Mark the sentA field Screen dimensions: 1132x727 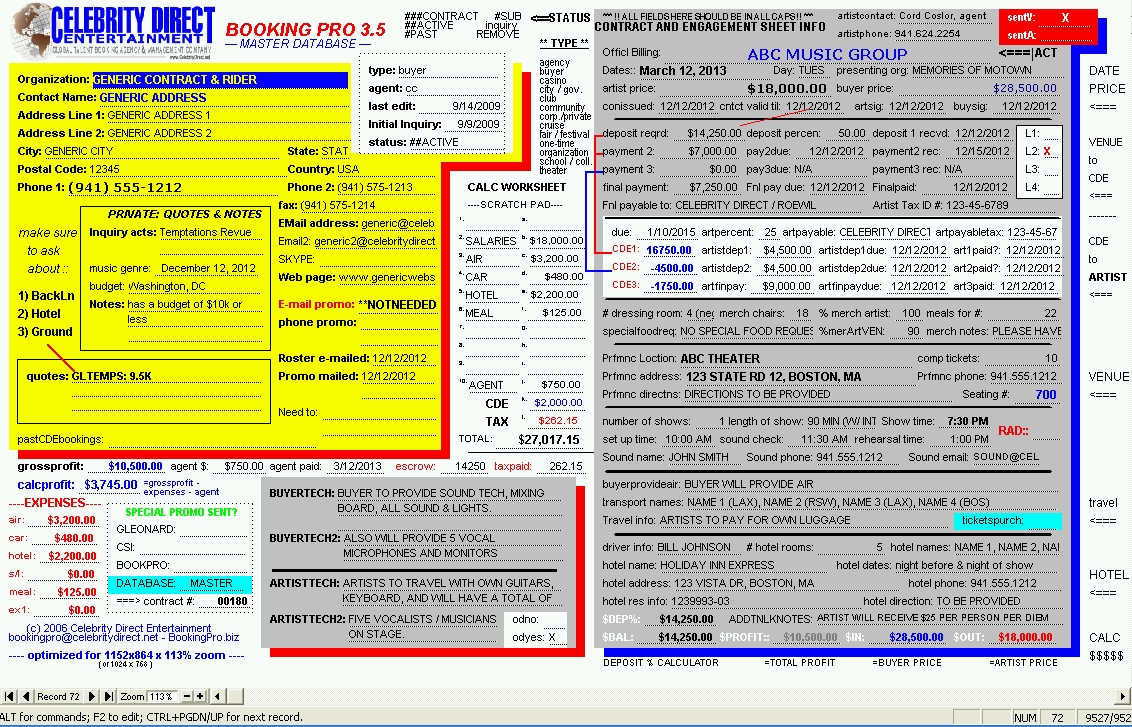tap(1065, 35)
